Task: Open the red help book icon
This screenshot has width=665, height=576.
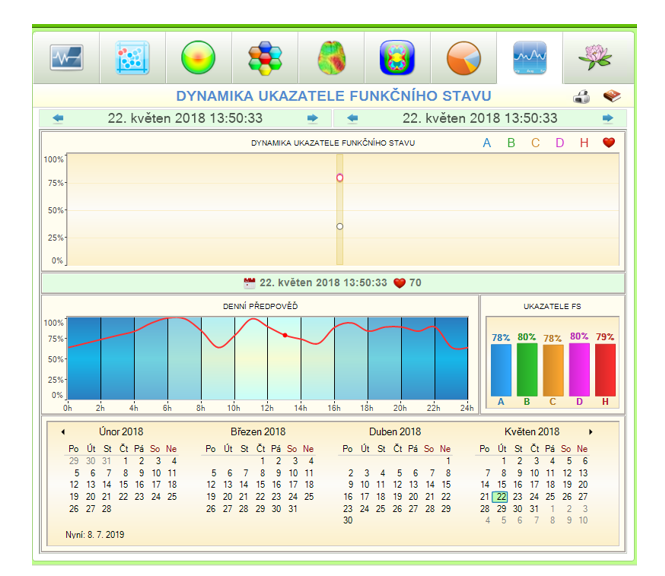Action: pos(612,96)
